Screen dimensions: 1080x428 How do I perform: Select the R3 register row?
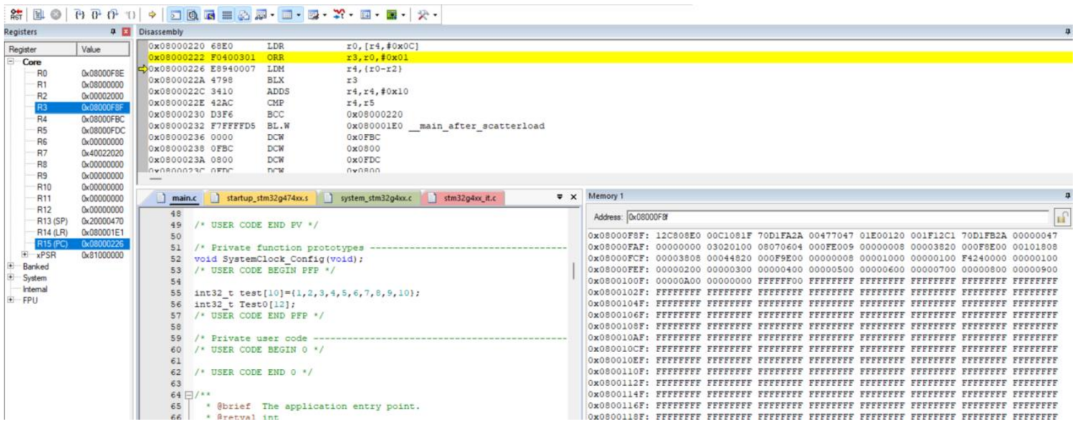pos(81,107)
